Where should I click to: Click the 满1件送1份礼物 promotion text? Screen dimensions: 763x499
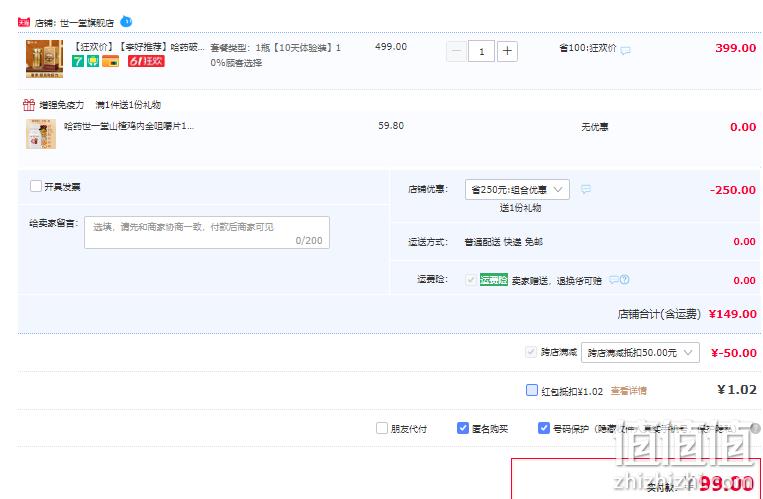coord(128,105)
